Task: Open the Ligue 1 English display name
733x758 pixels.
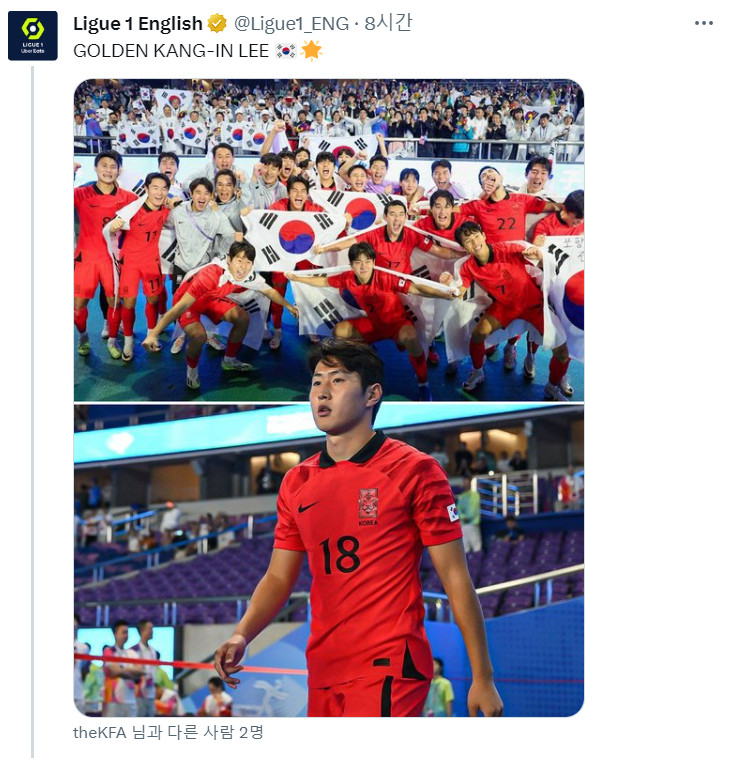Action: (138, 23)
